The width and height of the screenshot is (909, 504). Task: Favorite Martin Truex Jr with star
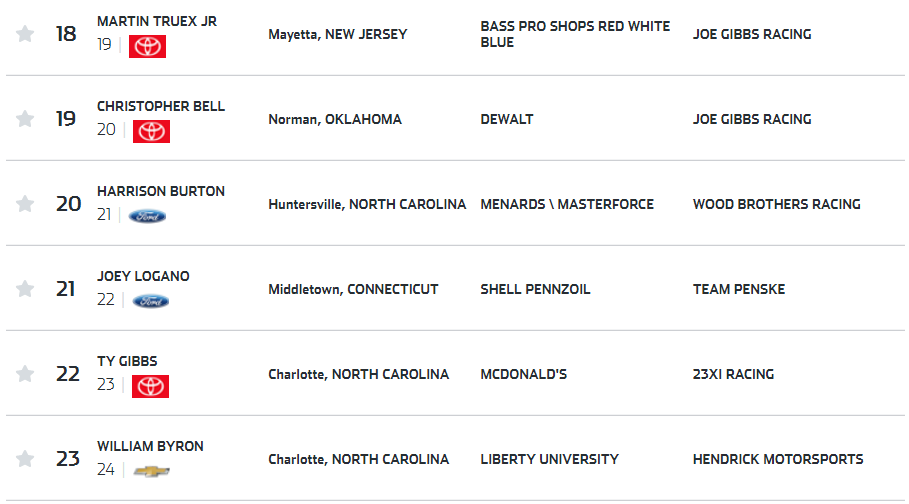25,34
